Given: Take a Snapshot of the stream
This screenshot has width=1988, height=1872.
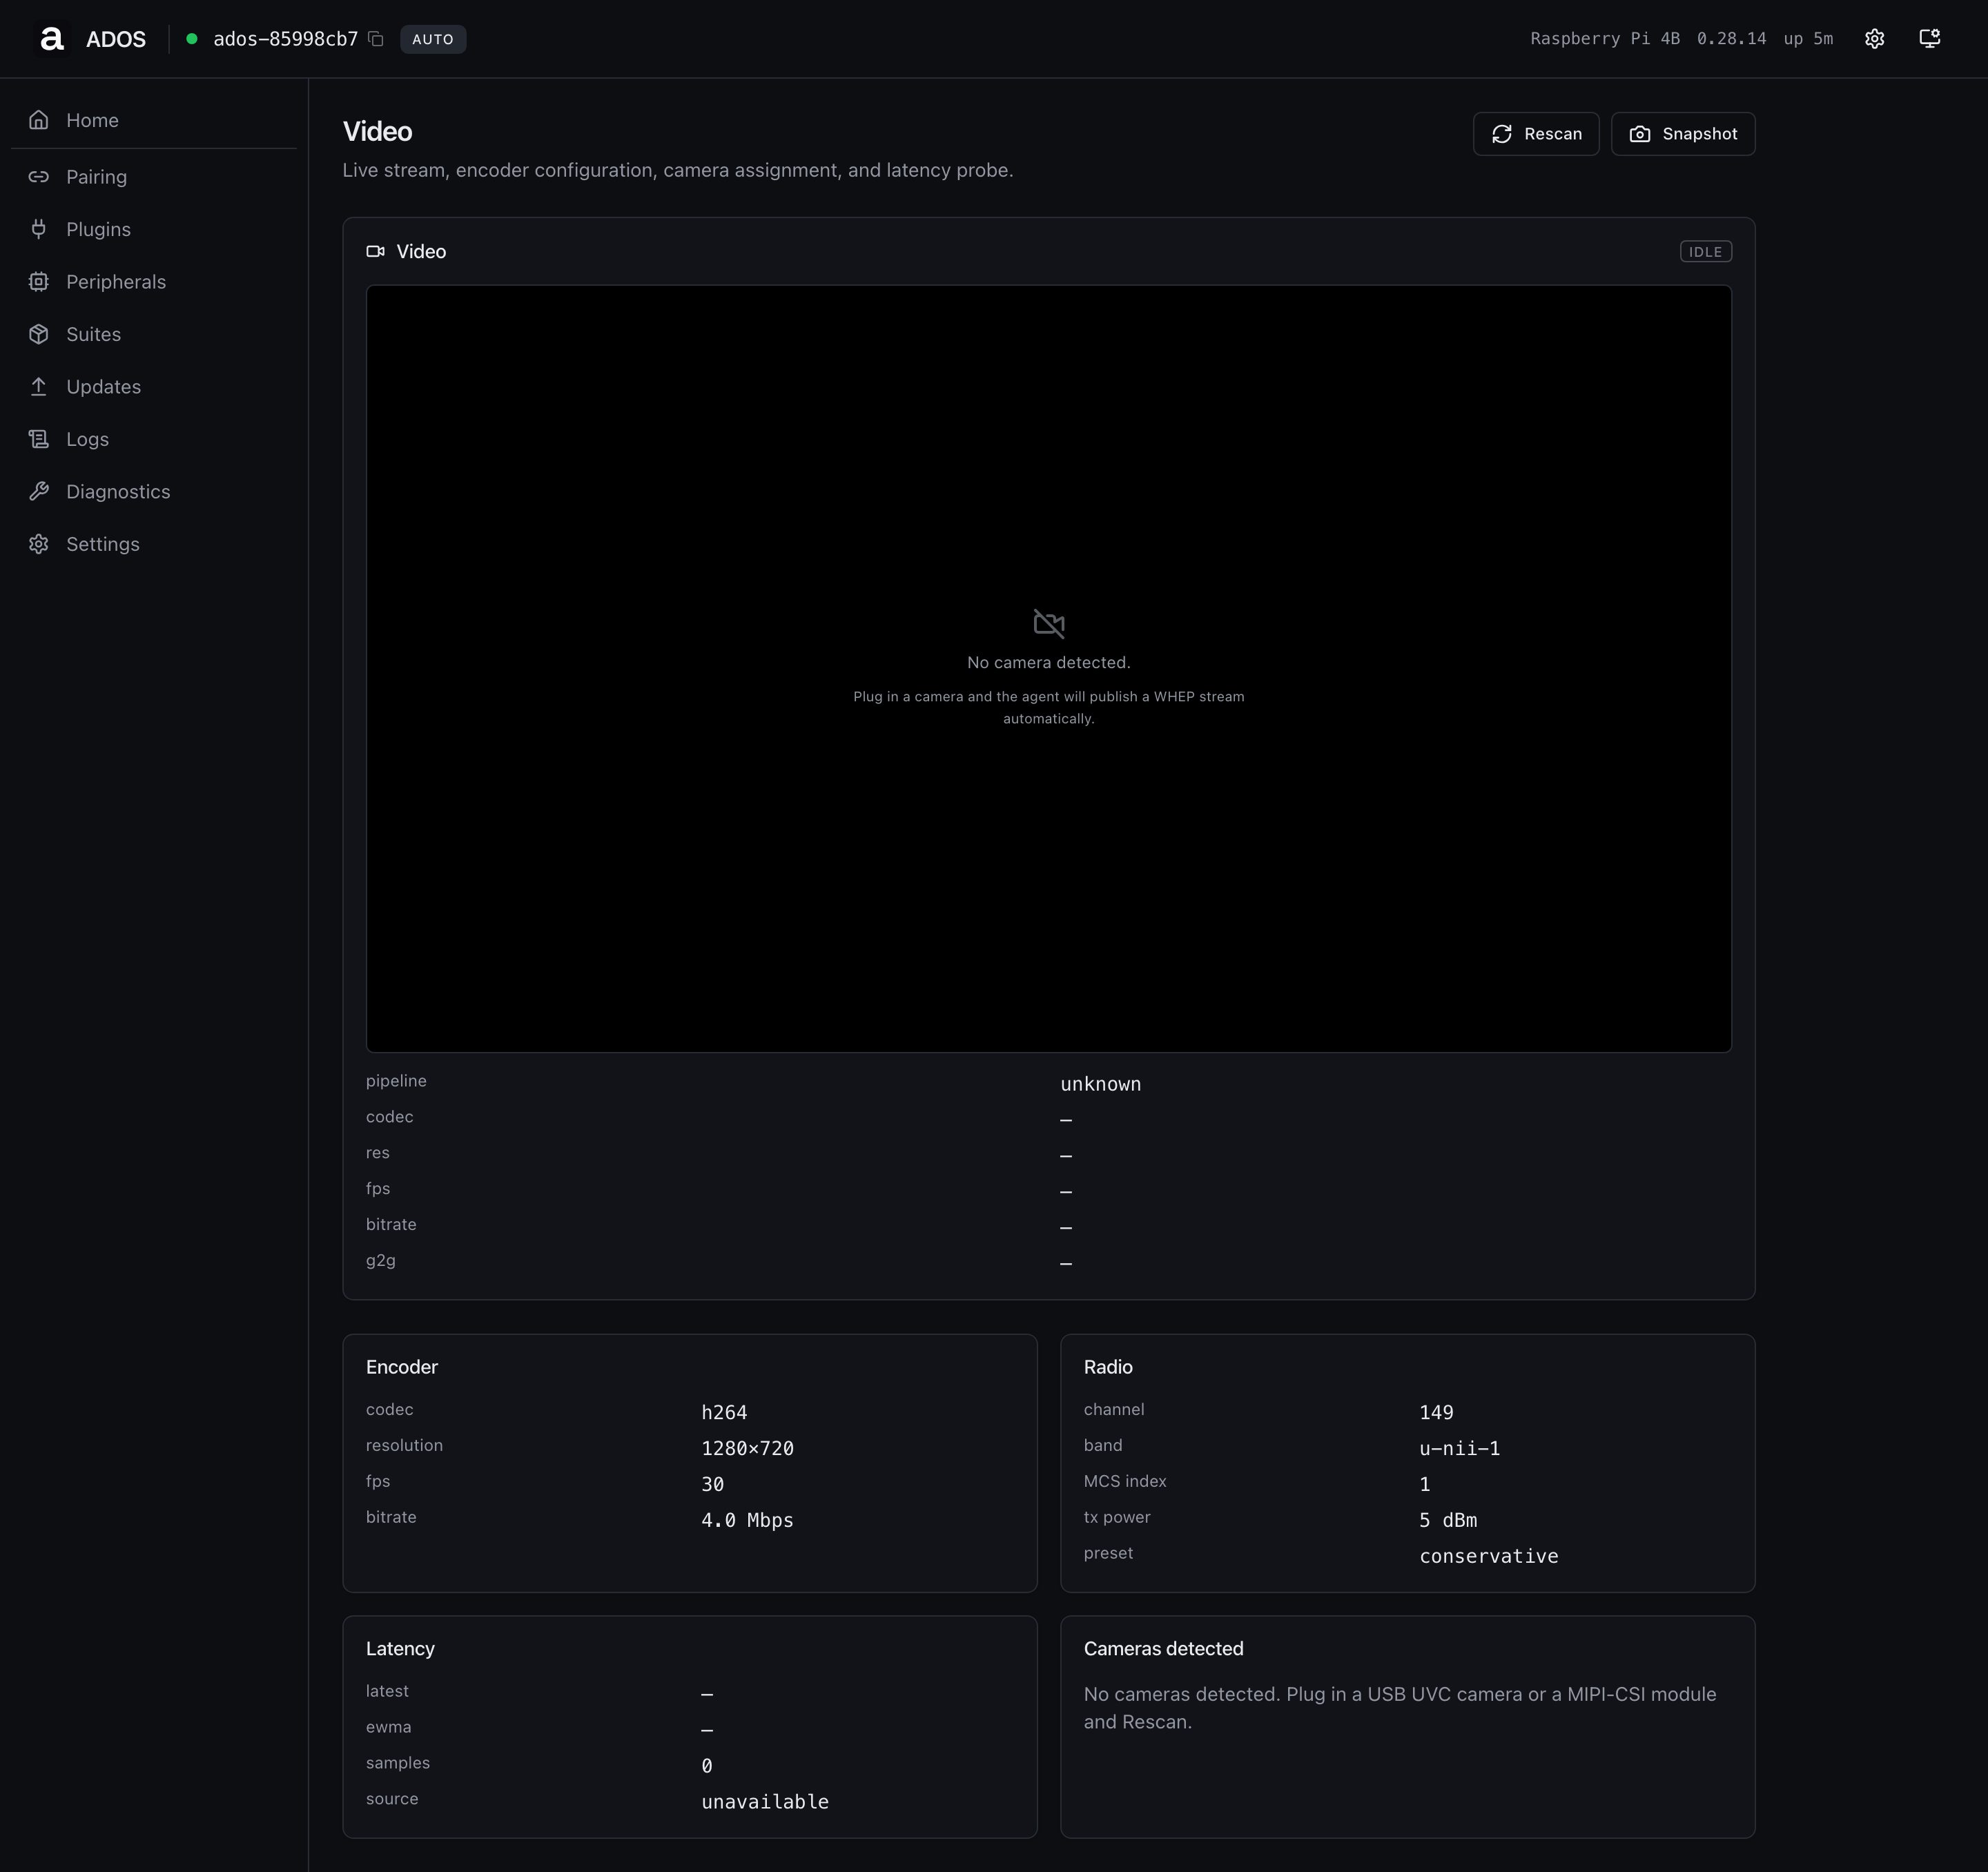Looking at the screenshot, I should coord(1683,134).
